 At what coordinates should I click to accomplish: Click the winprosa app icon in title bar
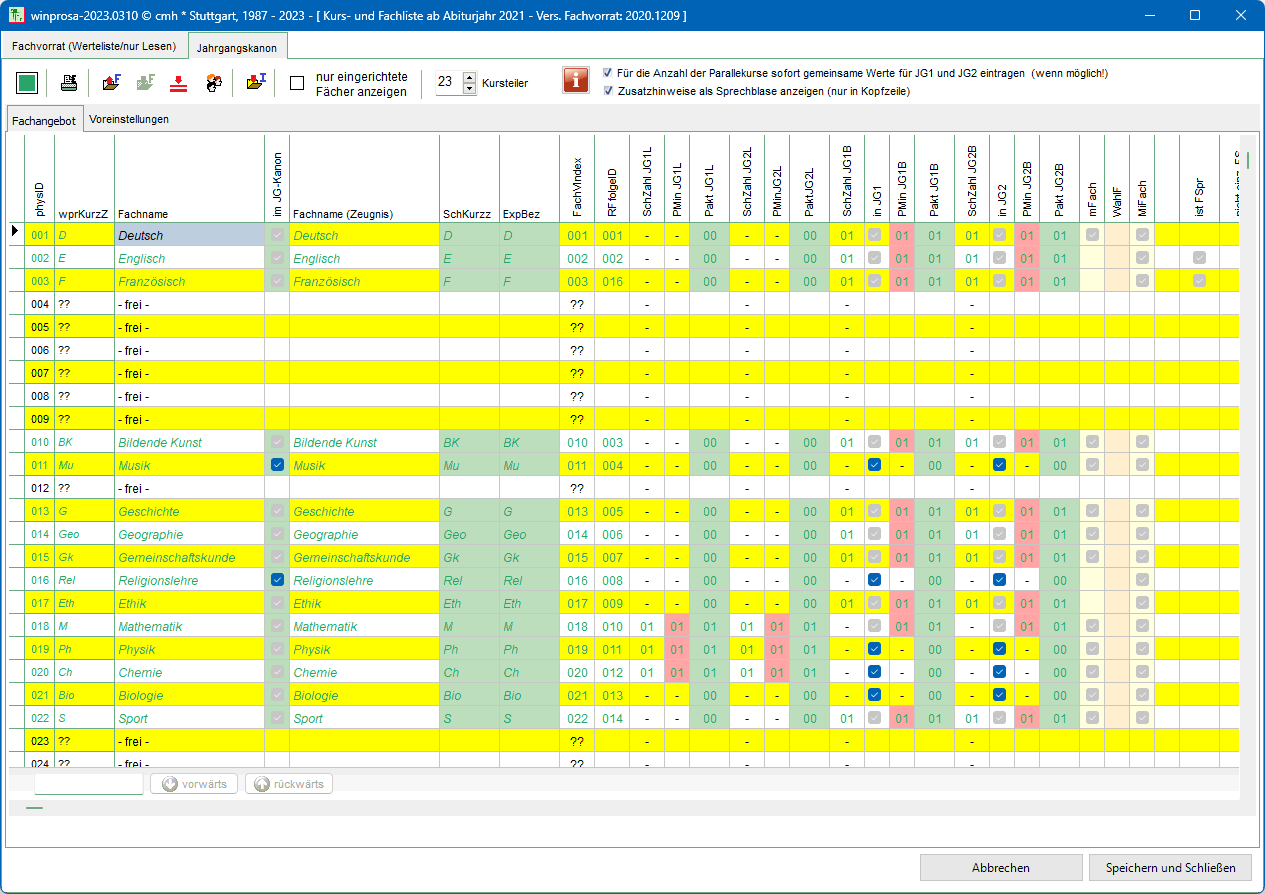[17, 16]
